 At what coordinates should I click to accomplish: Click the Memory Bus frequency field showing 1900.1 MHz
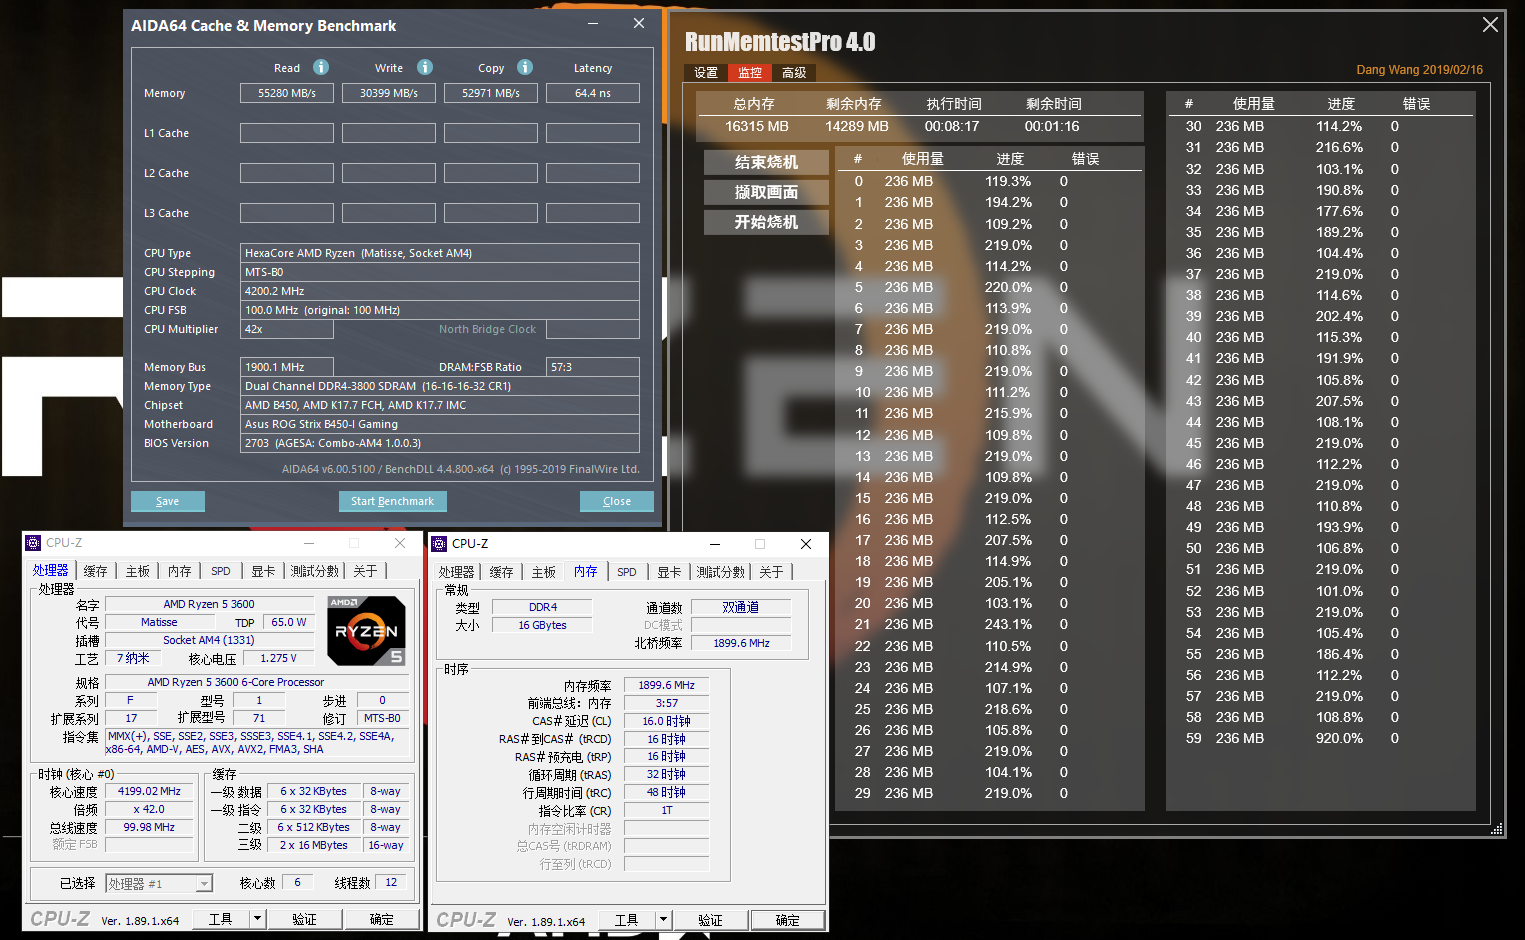click(x=286, y=366)
